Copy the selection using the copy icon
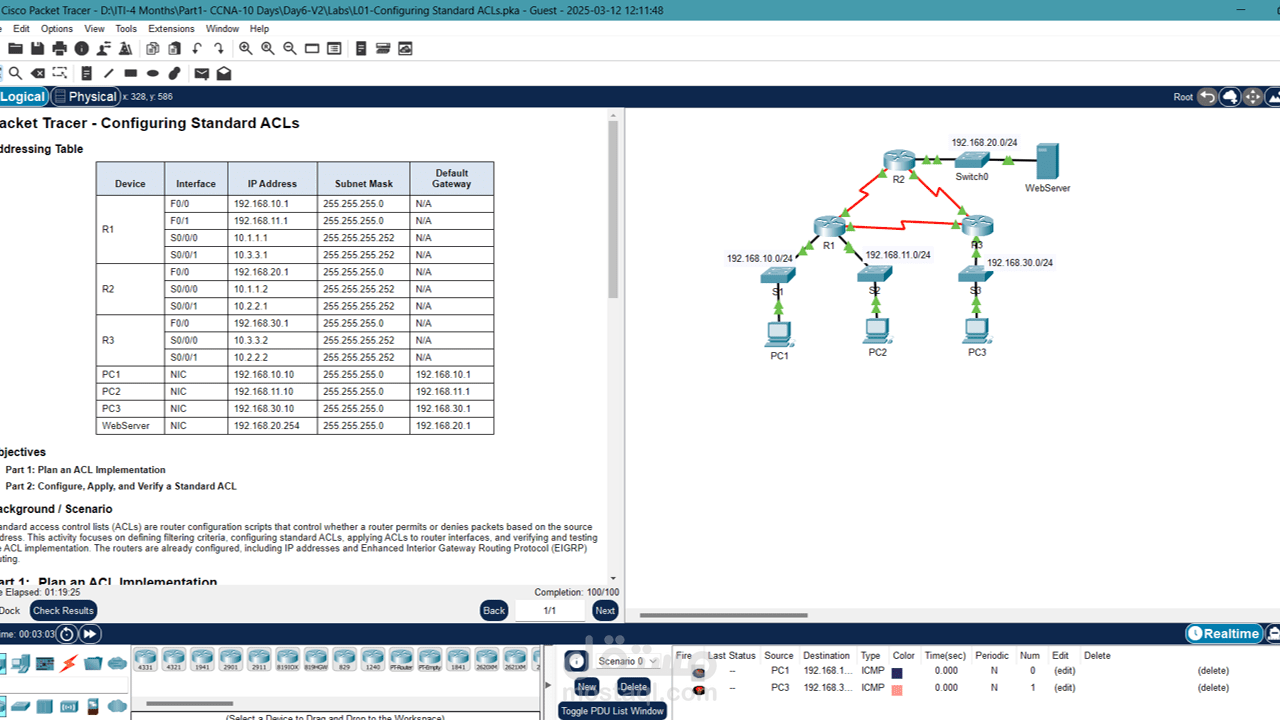The width and height of the screenshot is (1280, 720). coord(153,48)
